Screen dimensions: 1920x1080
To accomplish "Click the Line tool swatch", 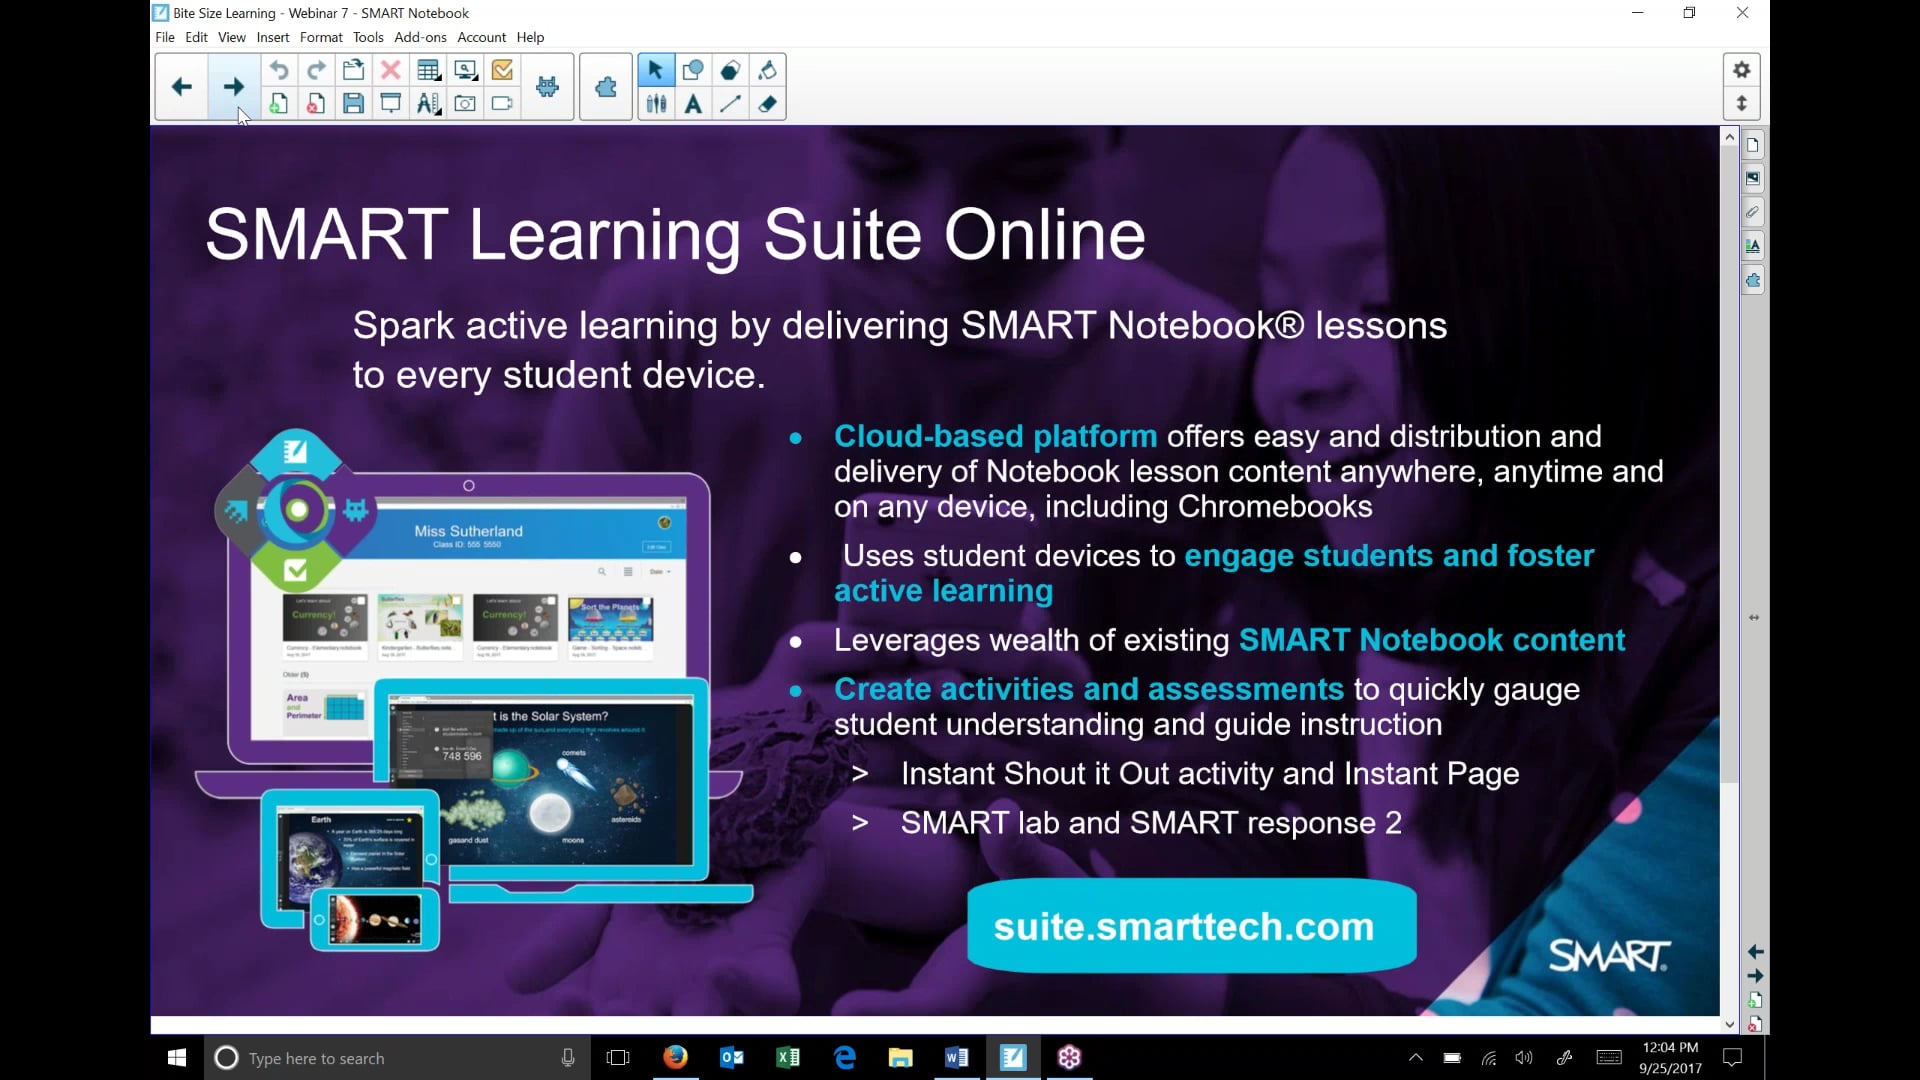I will click(730, 103).
